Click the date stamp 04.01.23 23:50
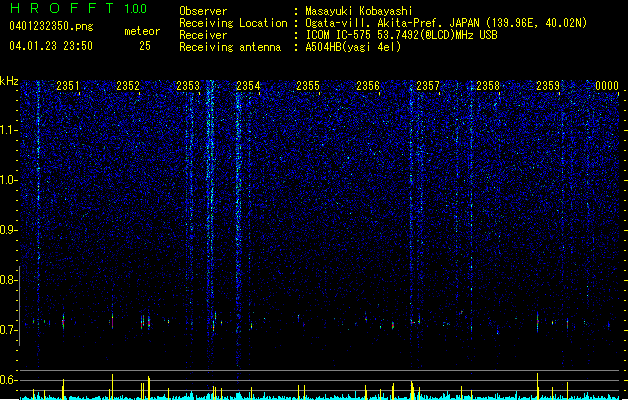 click(x=51, y=46)
